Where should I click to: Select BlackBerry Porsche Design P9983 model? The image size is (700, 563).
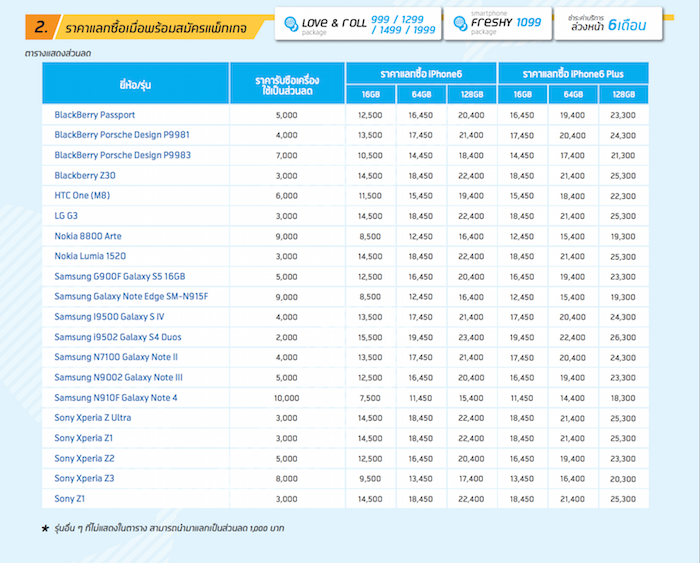[x=122, y=155]
